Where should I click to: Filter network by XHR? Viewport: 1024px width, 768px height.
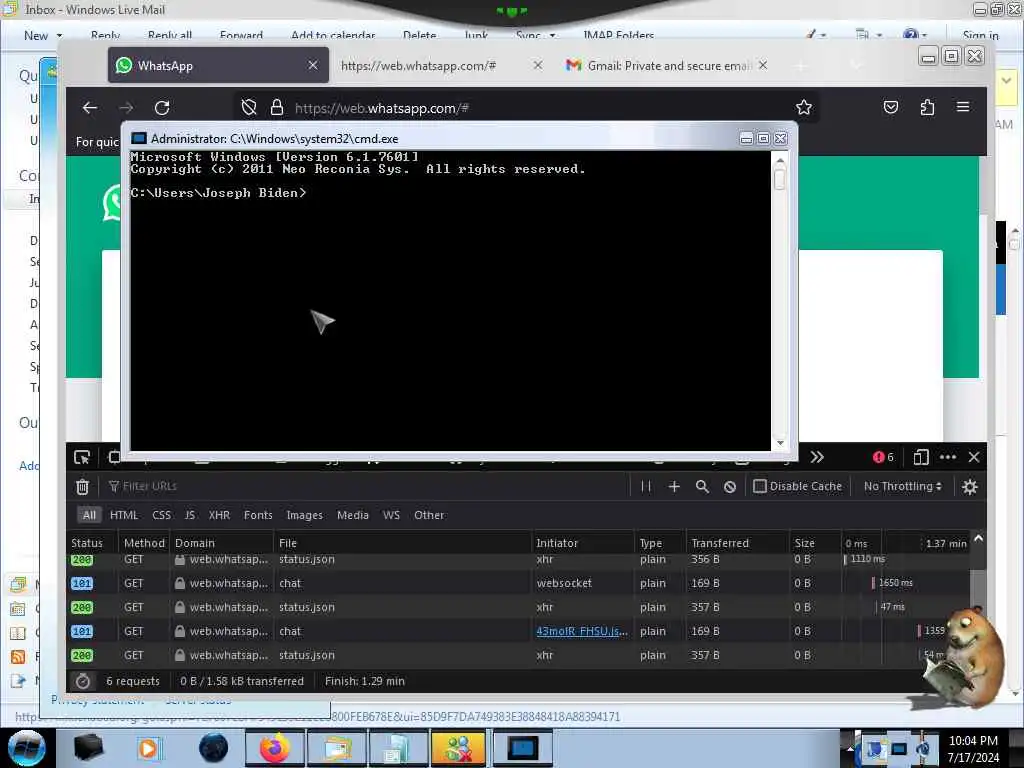point(219,515)
